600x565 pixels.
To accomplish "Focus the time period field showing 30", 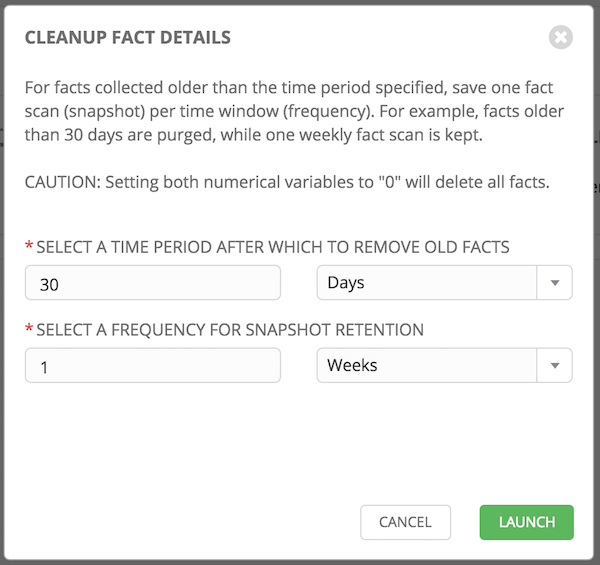I will point(153,283).
